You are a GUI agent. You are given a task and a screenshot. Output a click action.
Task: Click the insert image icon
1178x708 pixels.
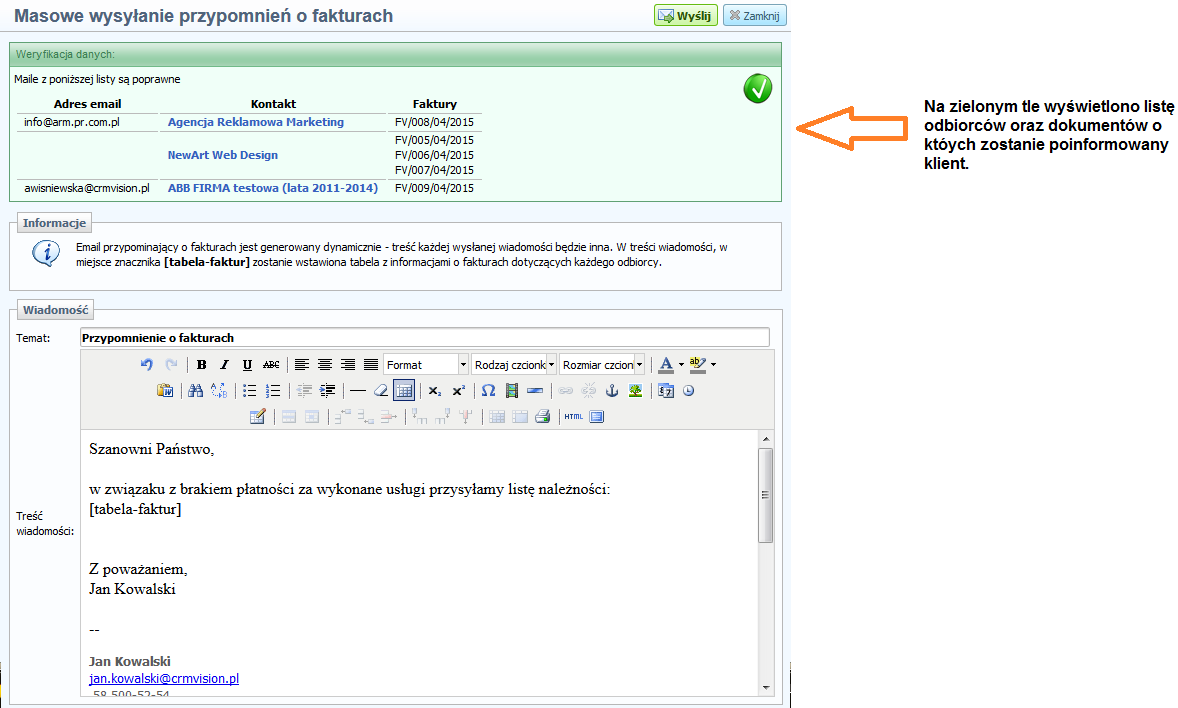click(635, 391)
